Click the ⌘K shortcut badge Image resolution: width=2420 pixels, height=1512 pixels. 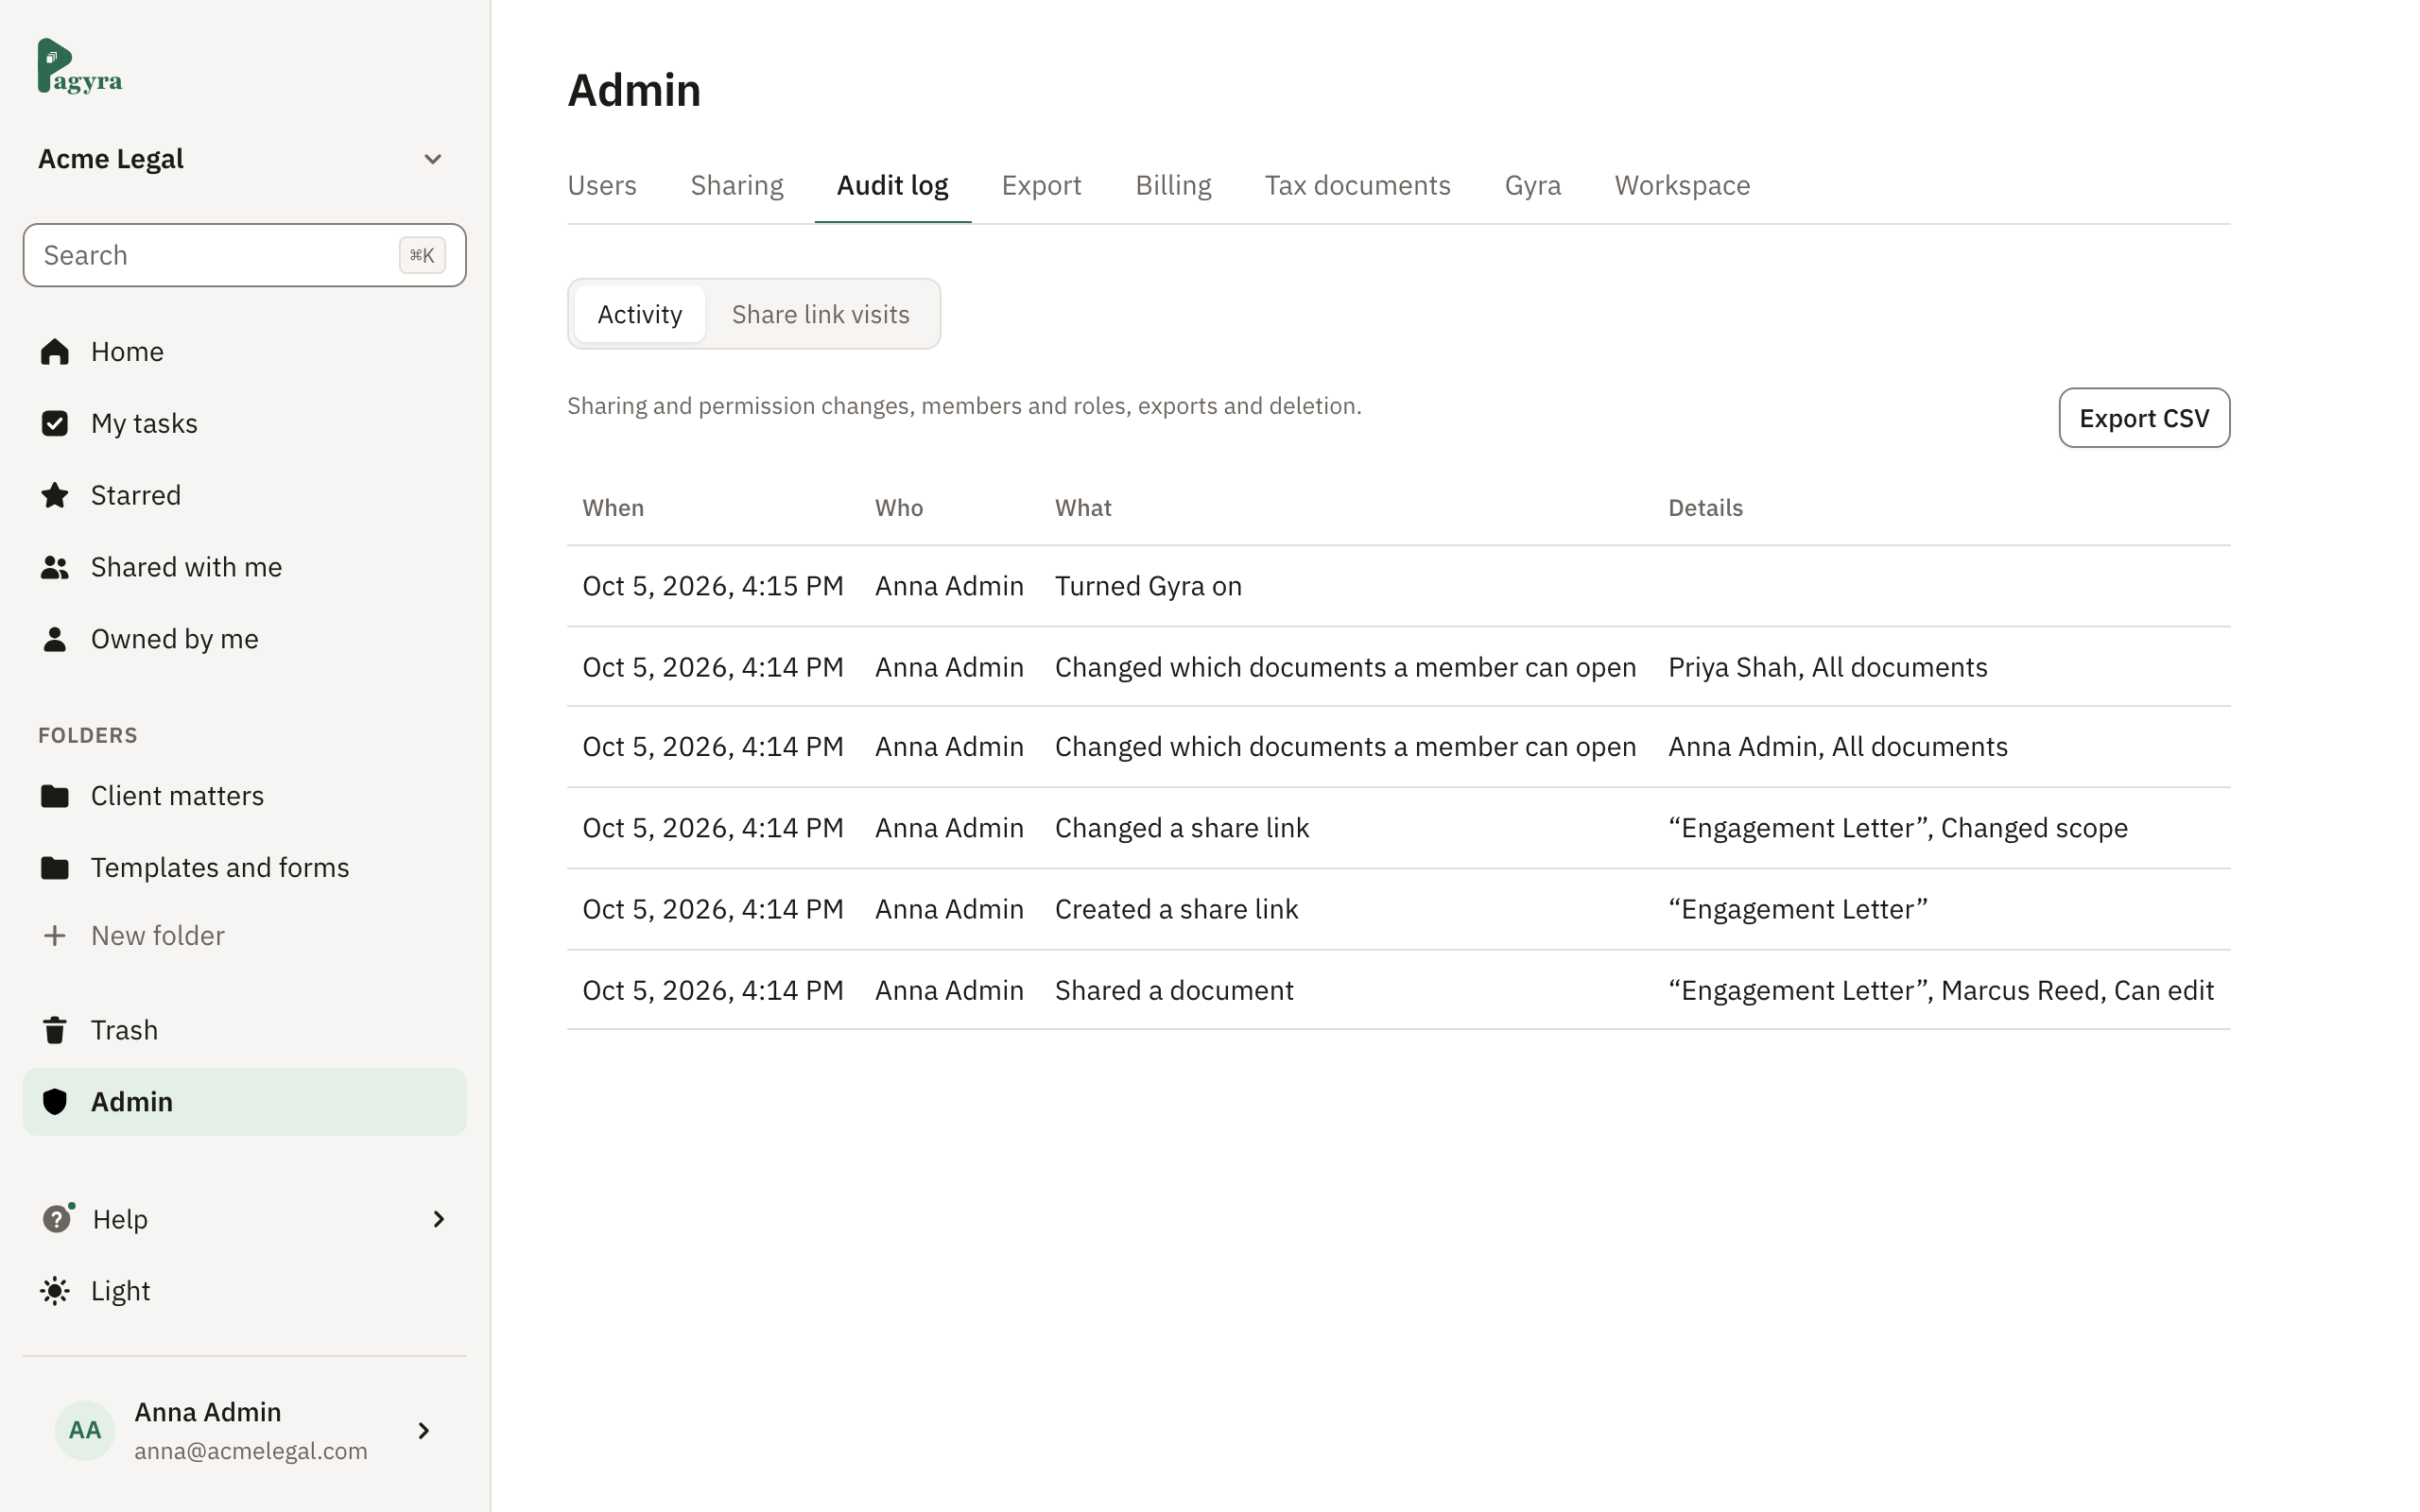pos(422,255)
